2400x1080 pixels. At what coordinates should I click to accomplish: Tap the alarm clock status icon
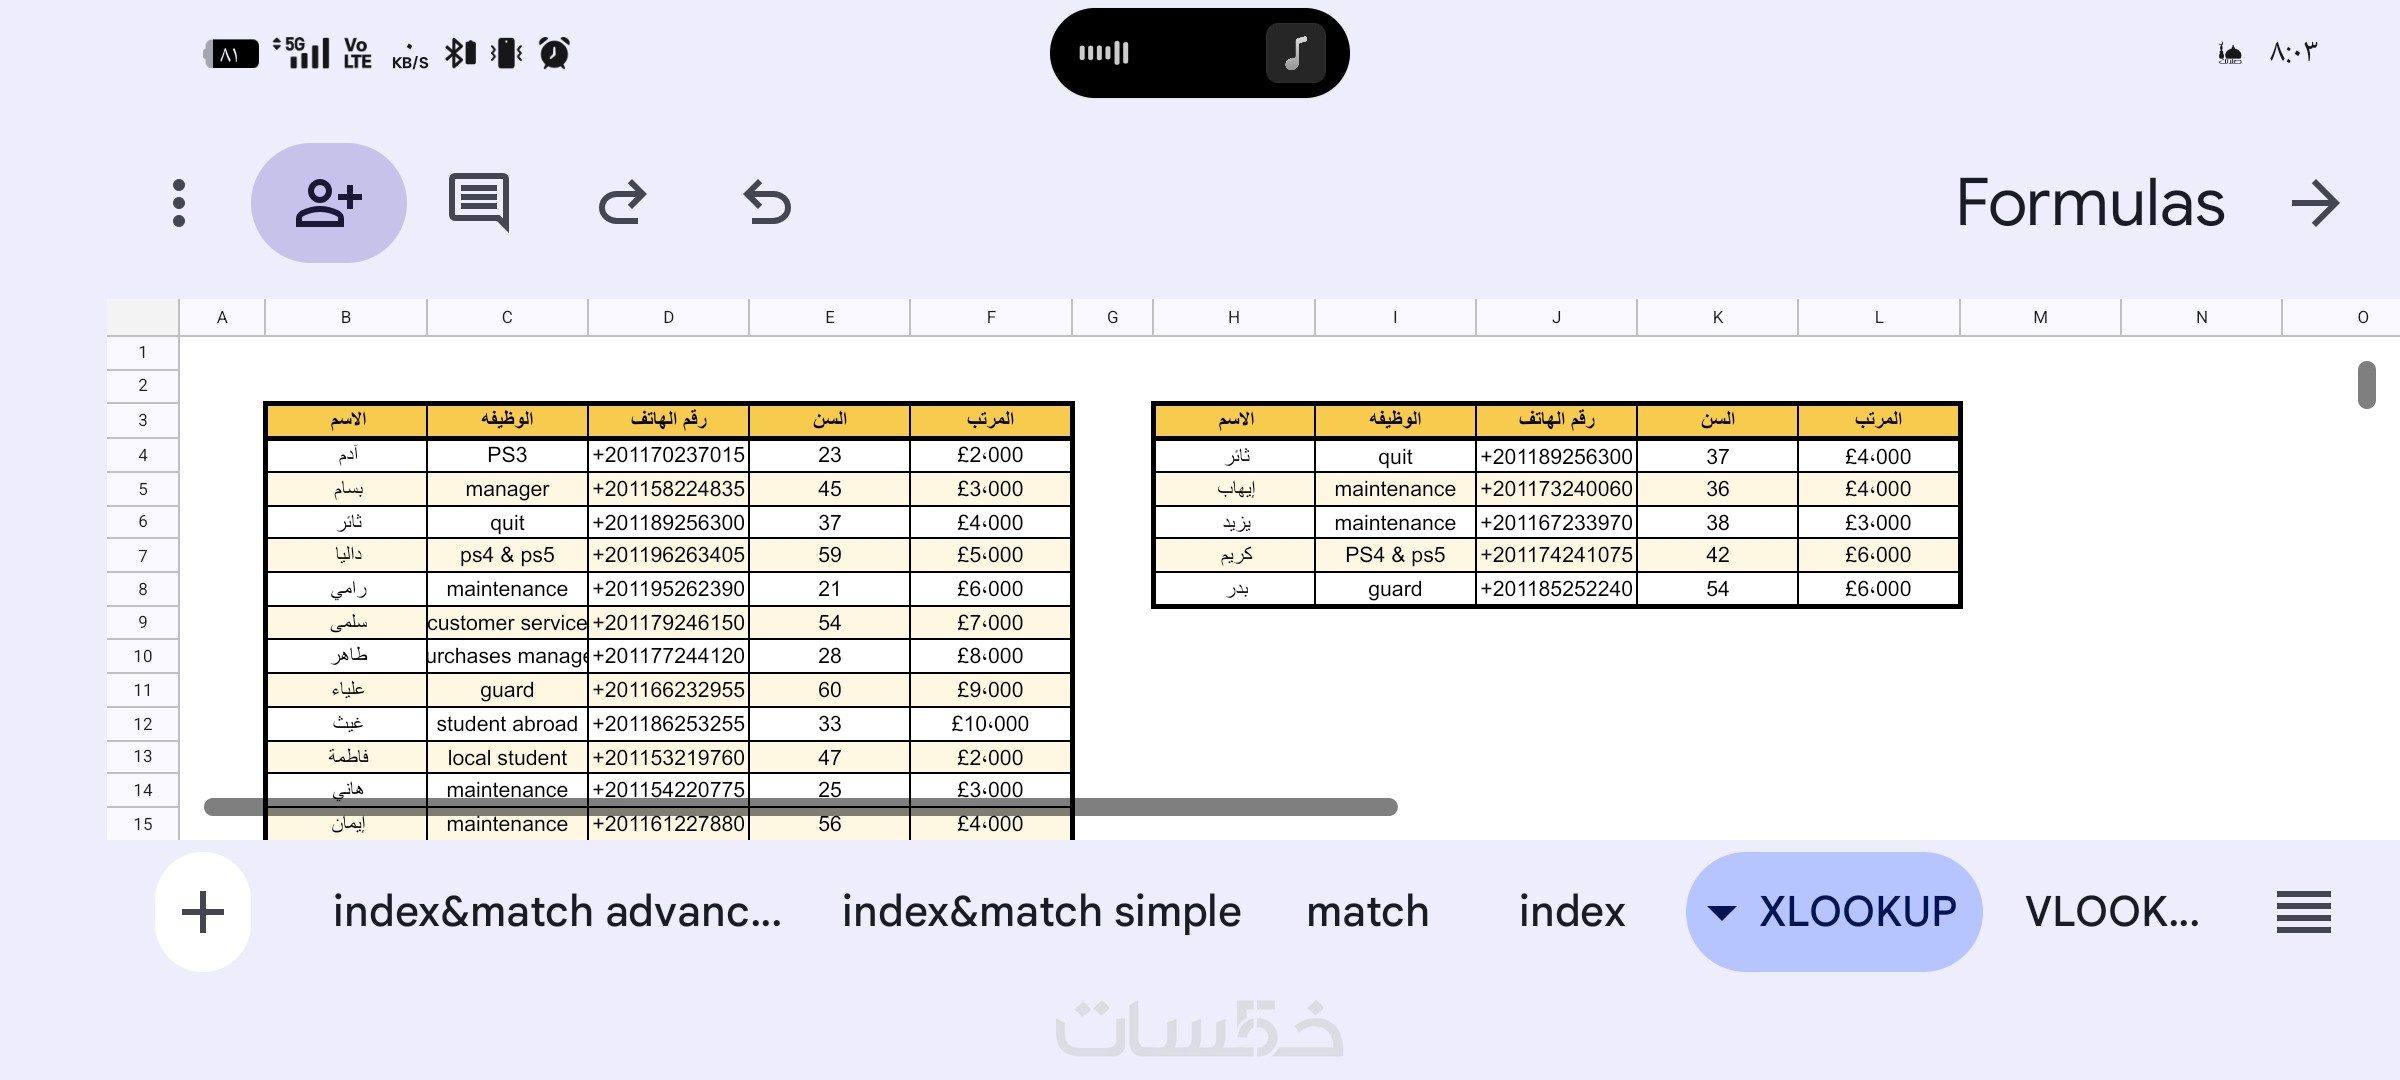coord(554,53)
